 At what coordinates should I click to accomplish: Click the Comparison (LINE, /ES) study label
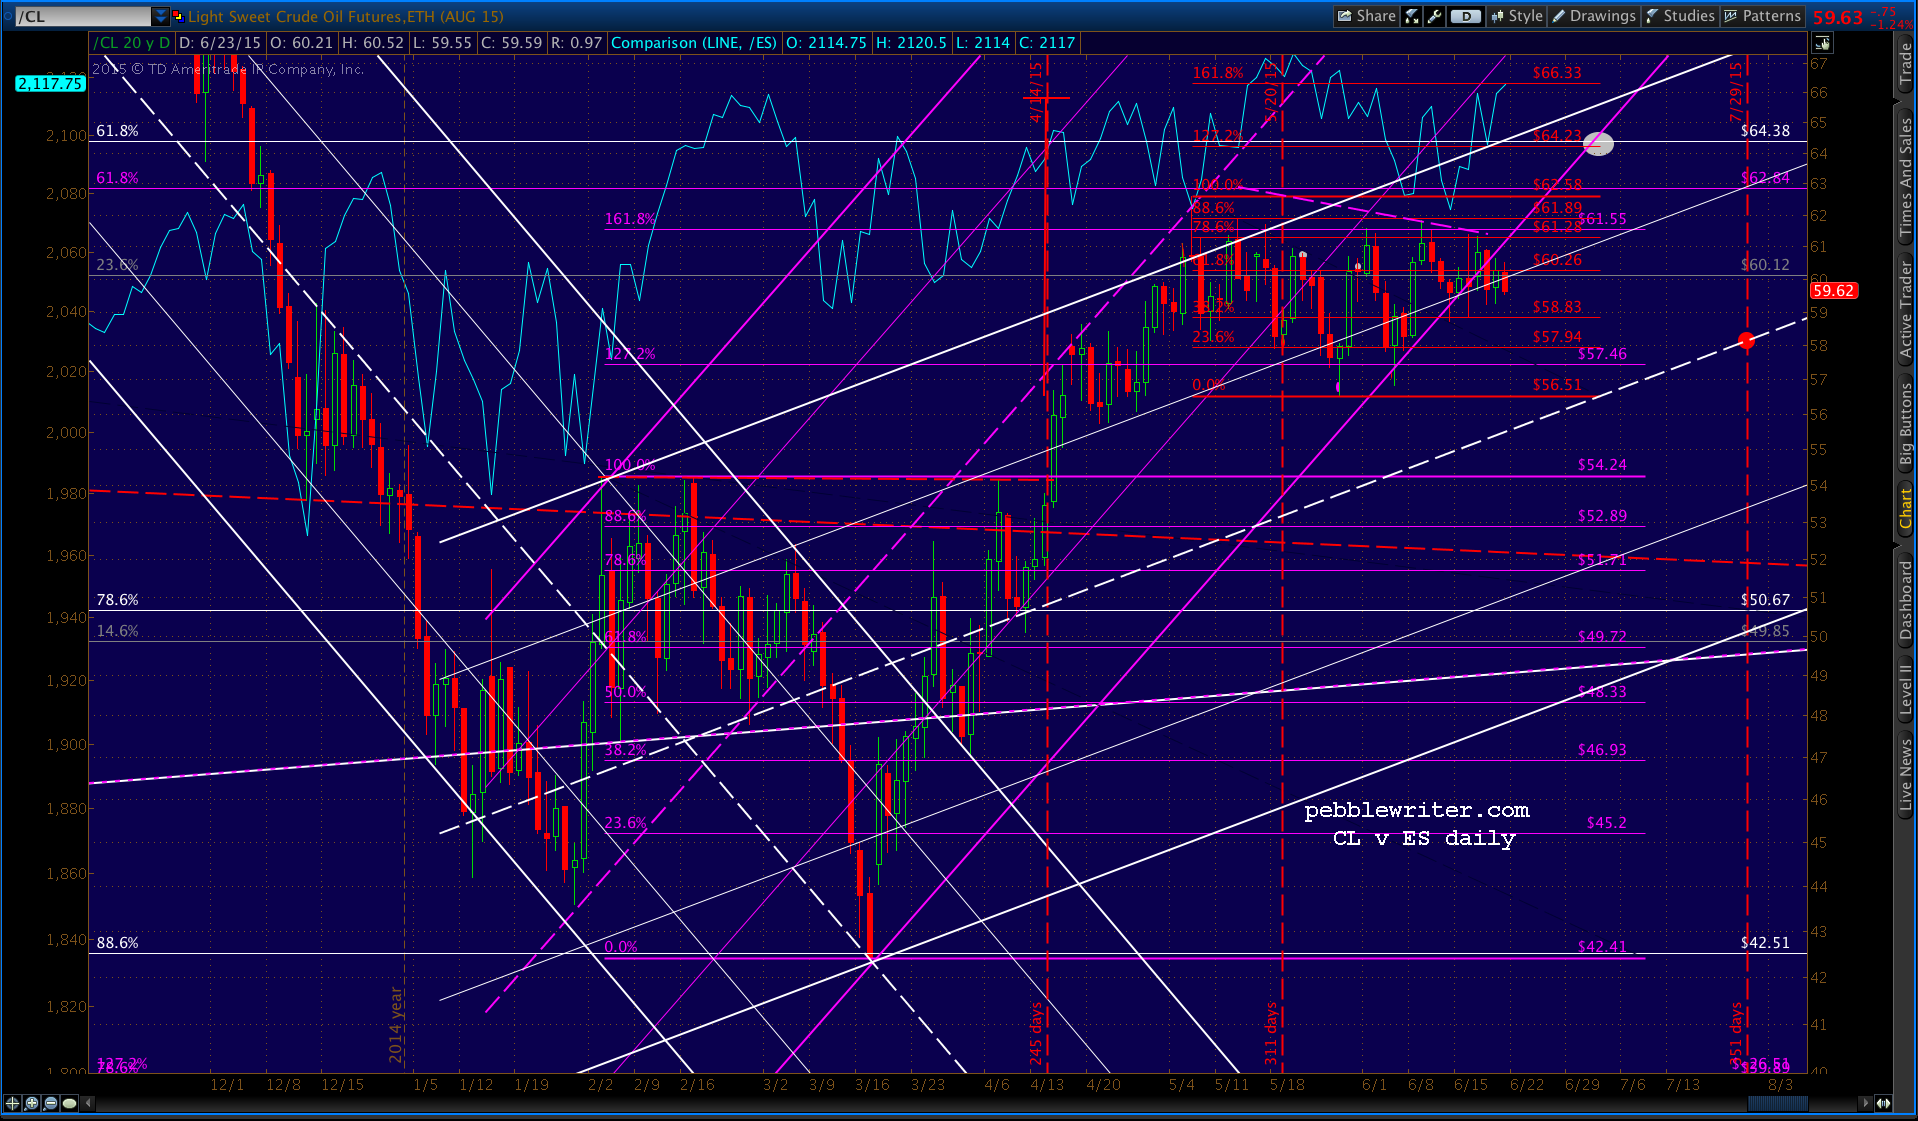pyautogui.click(x=694, y=43)
